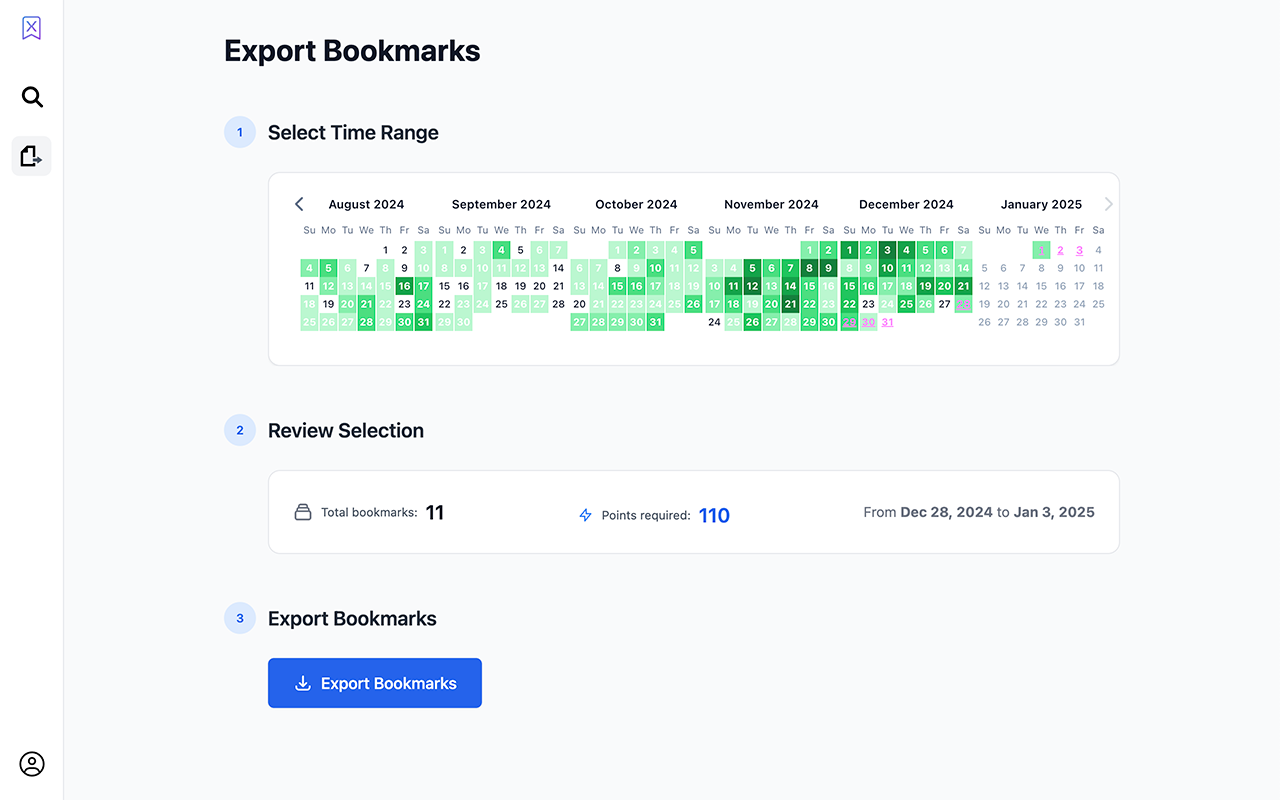Select November 21 dark green day
This screenshot has width=1280, height=800.
[790, 304]
